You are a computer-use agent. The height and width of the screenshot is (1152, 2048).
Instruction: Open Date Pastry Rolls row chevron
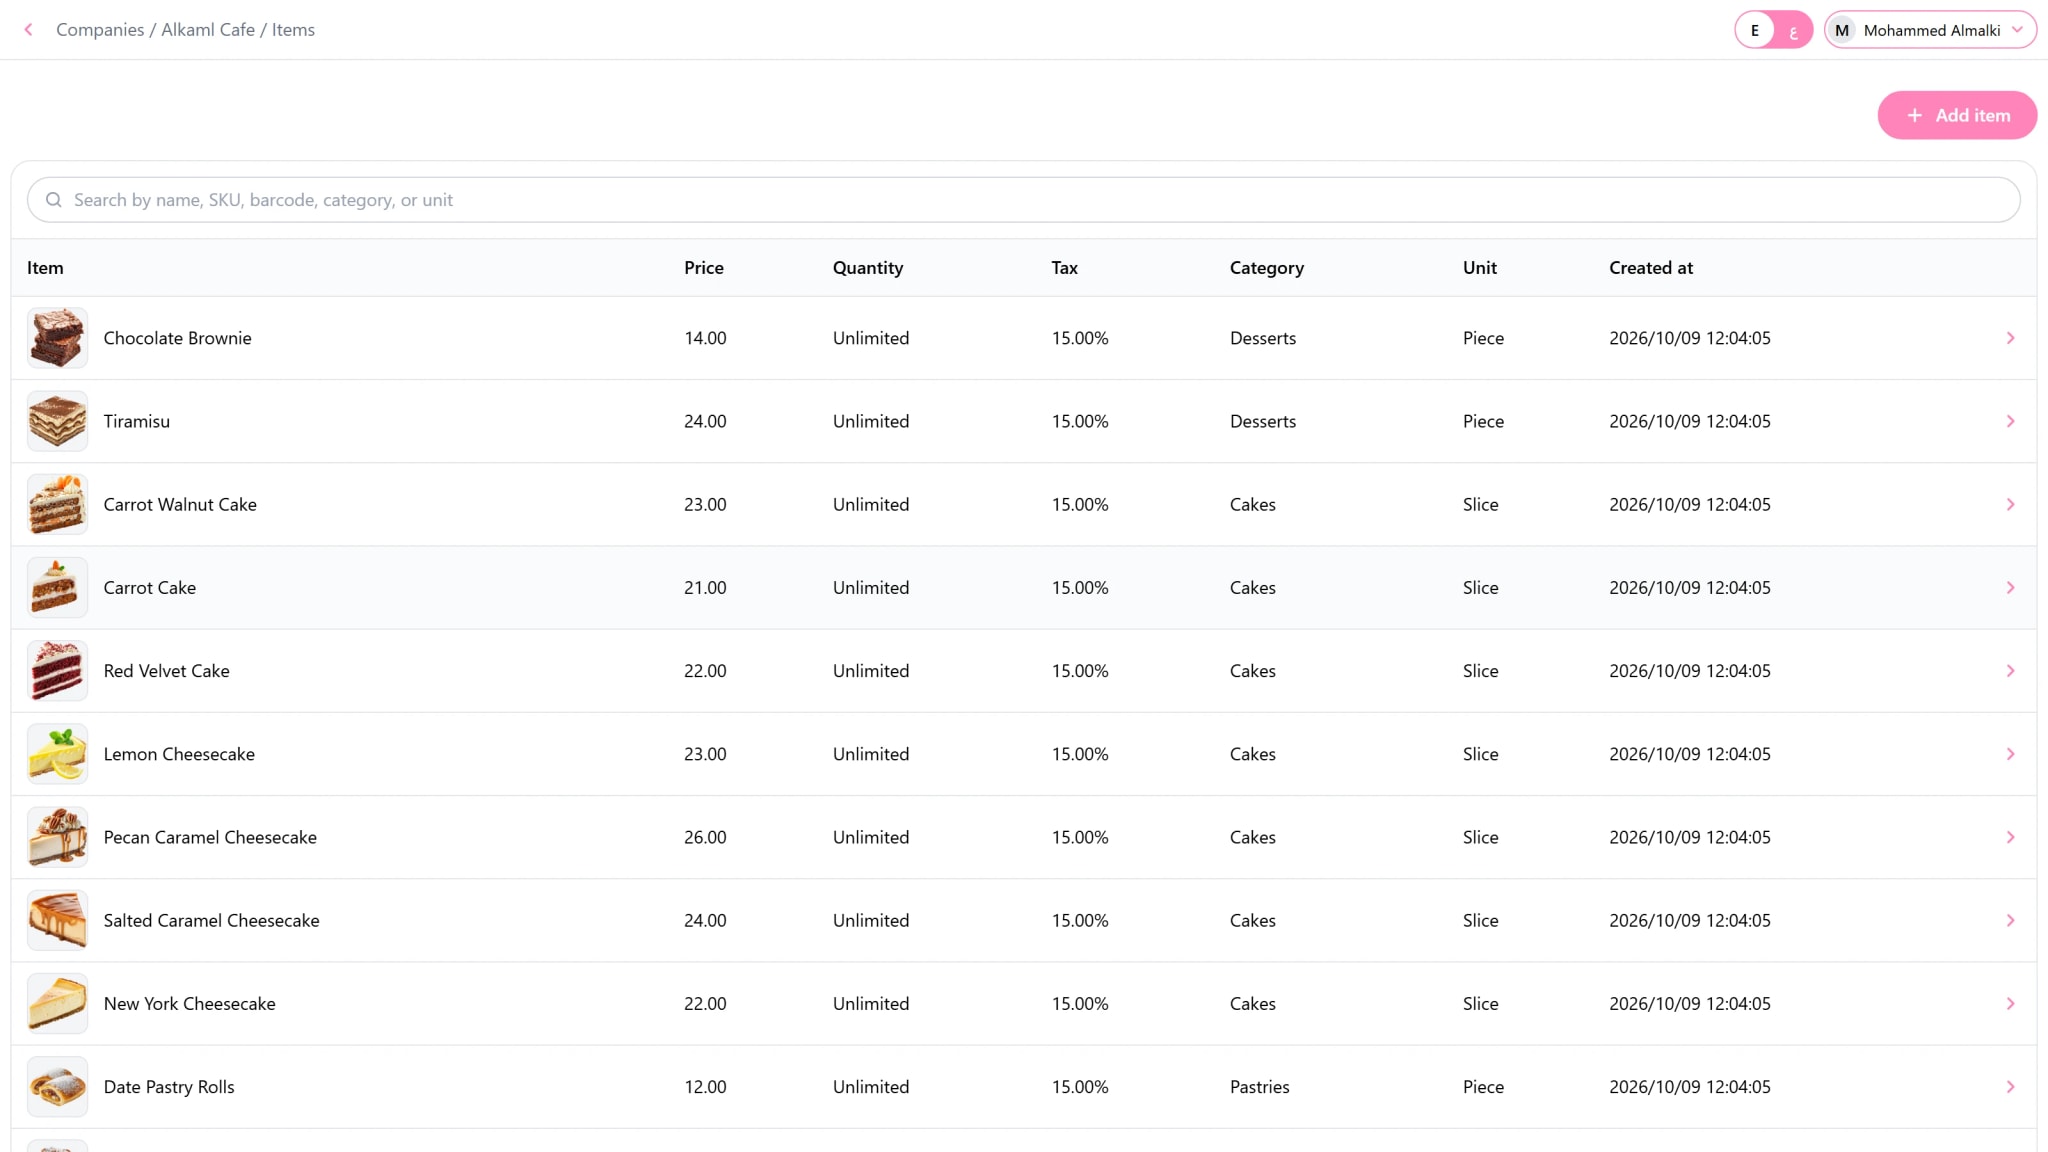click(x=2010, y=1086)
